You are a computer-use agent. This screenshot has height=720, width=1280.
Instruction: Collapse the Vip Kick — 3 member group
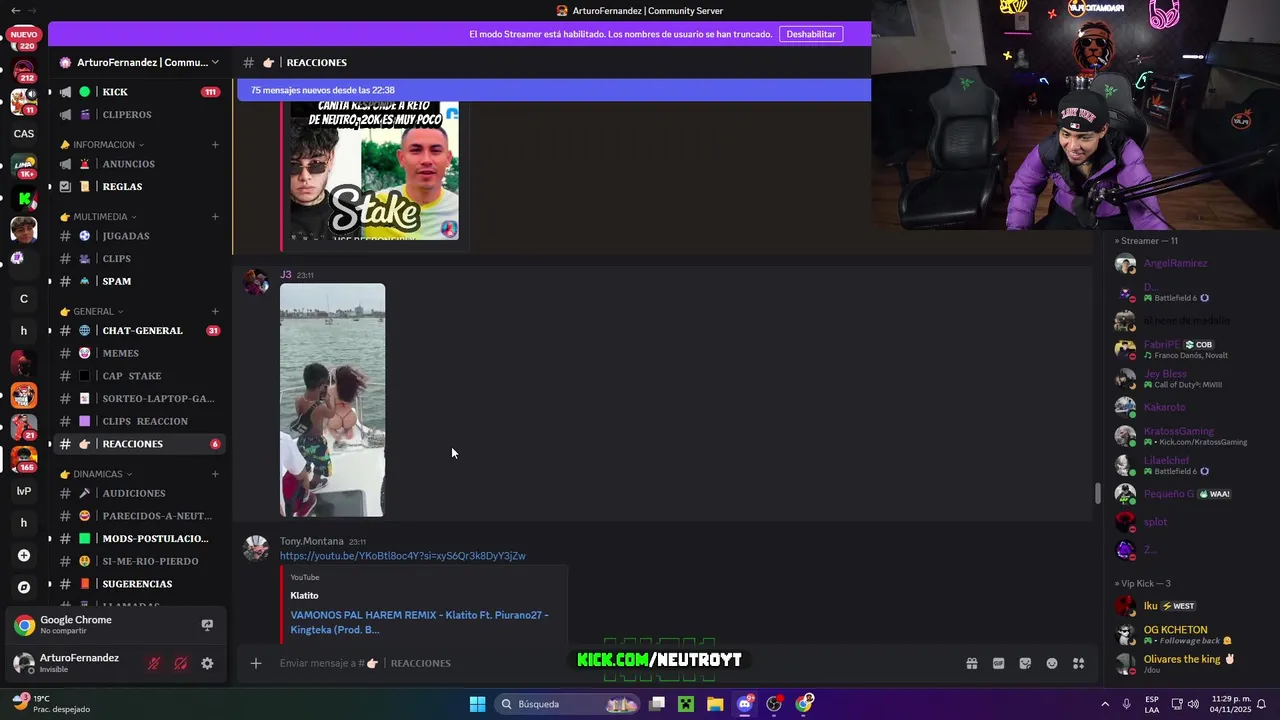click(1143, 583)
